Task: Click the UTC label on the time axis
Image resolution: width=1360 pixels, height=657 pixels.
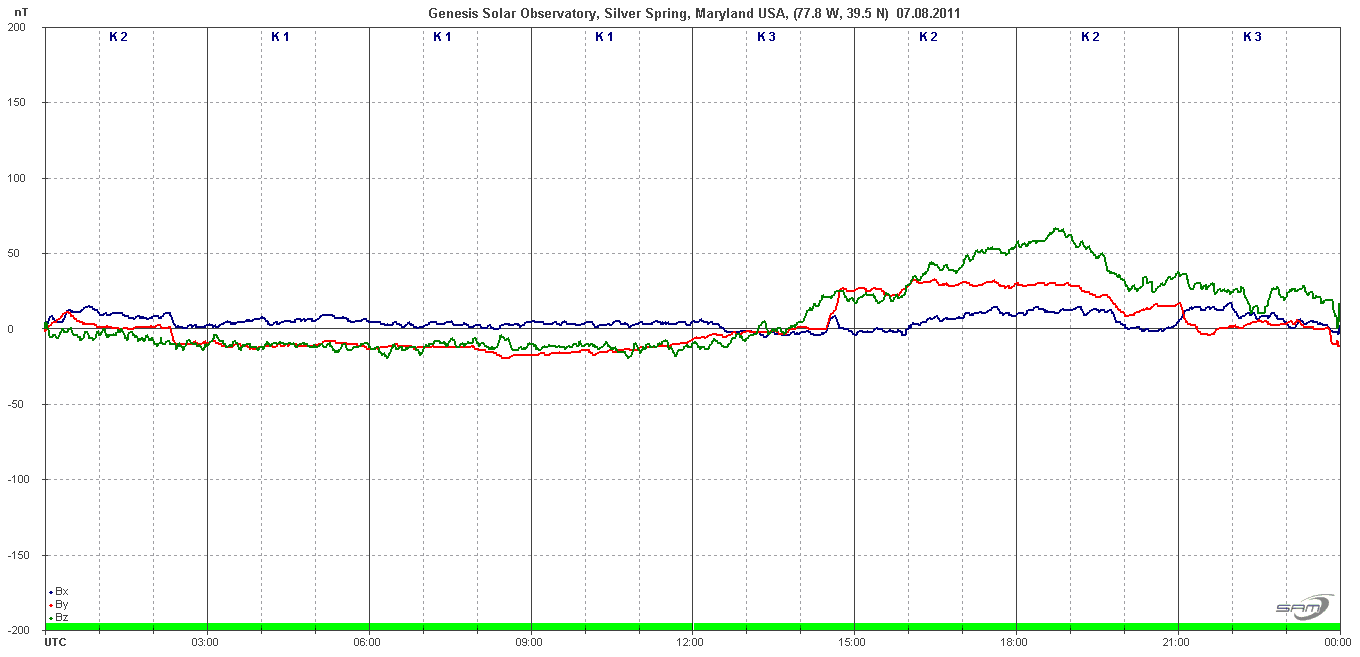Action: click(56, 641)
